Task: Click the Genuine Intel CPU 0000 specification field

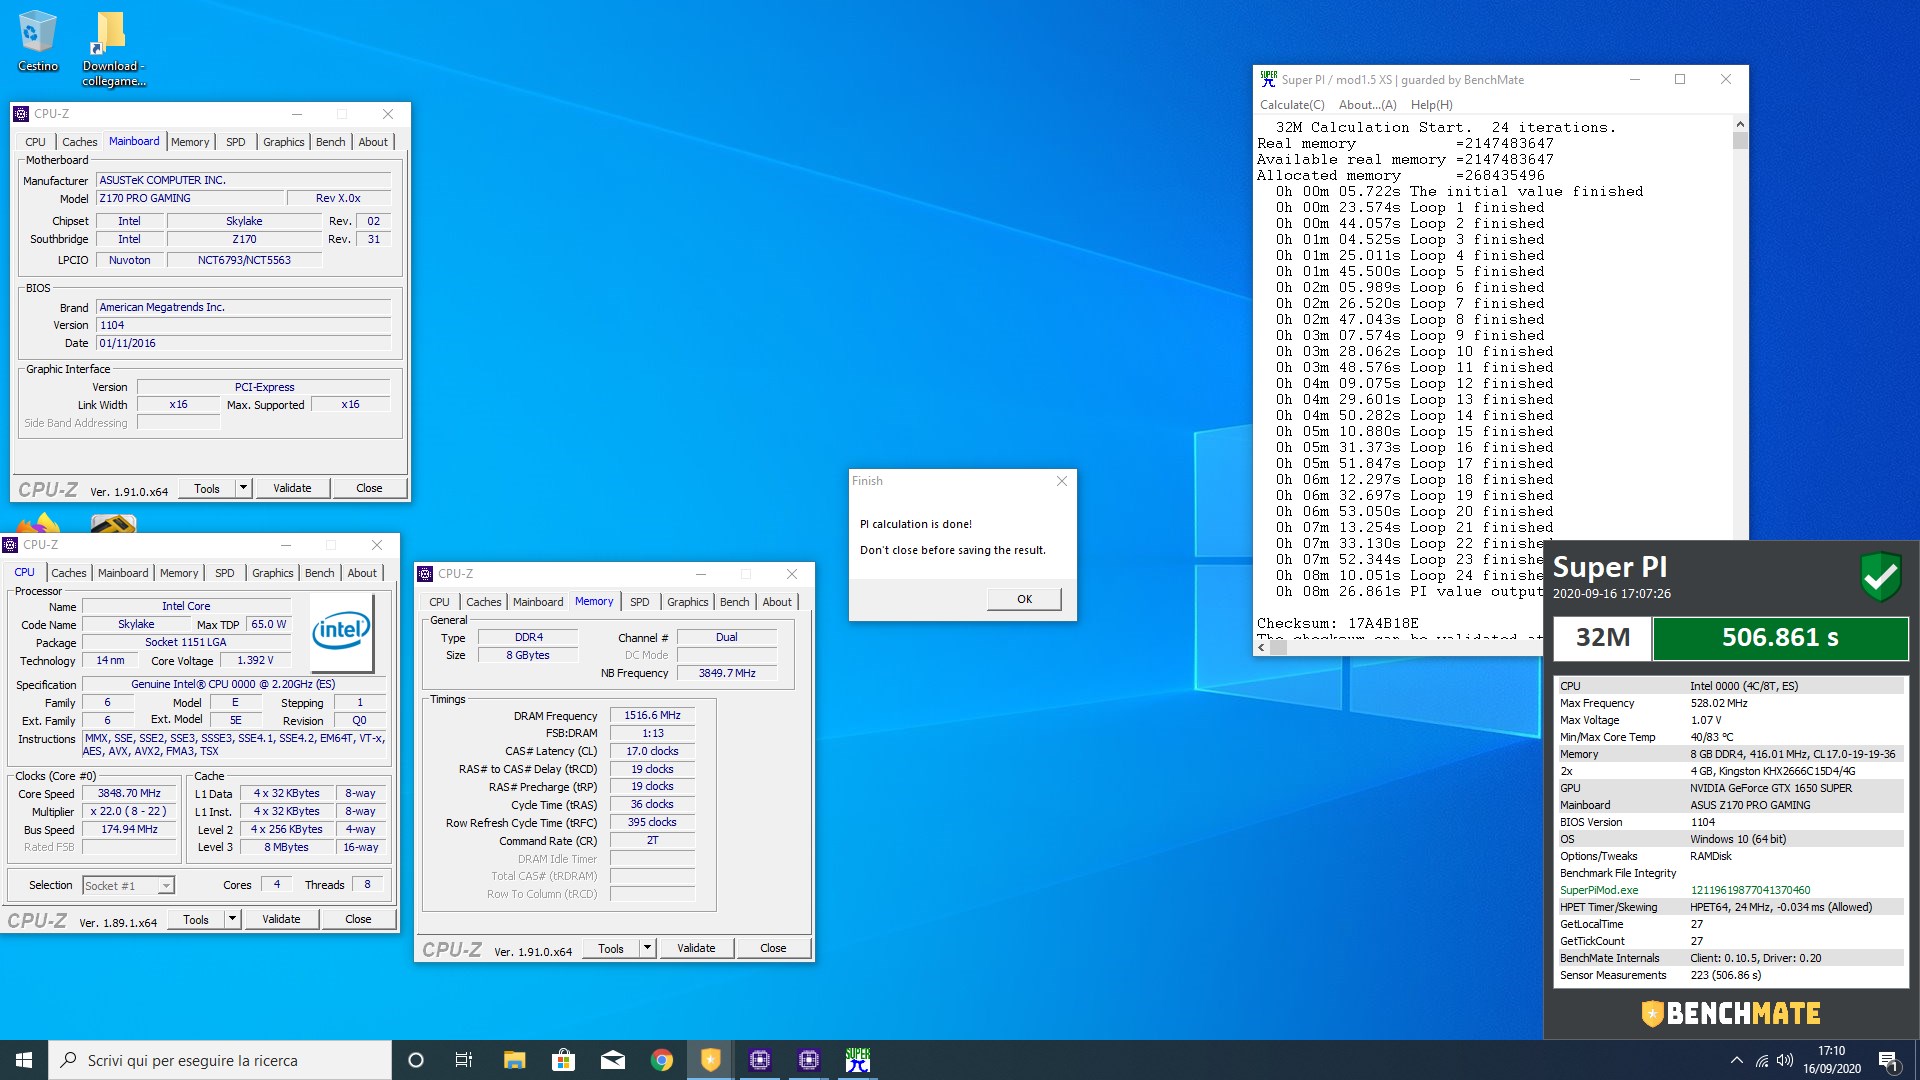Action: tap(233, 684)
